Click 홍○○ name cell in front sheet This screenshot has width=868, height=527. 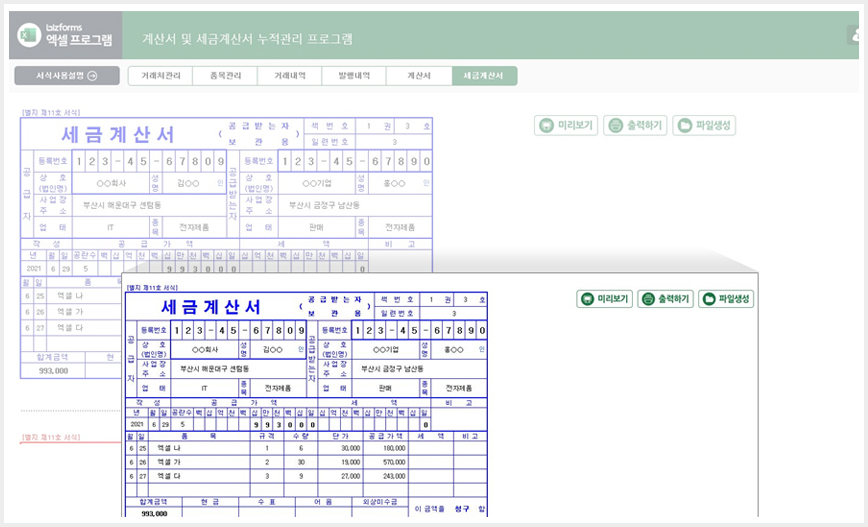pos(453,350)
